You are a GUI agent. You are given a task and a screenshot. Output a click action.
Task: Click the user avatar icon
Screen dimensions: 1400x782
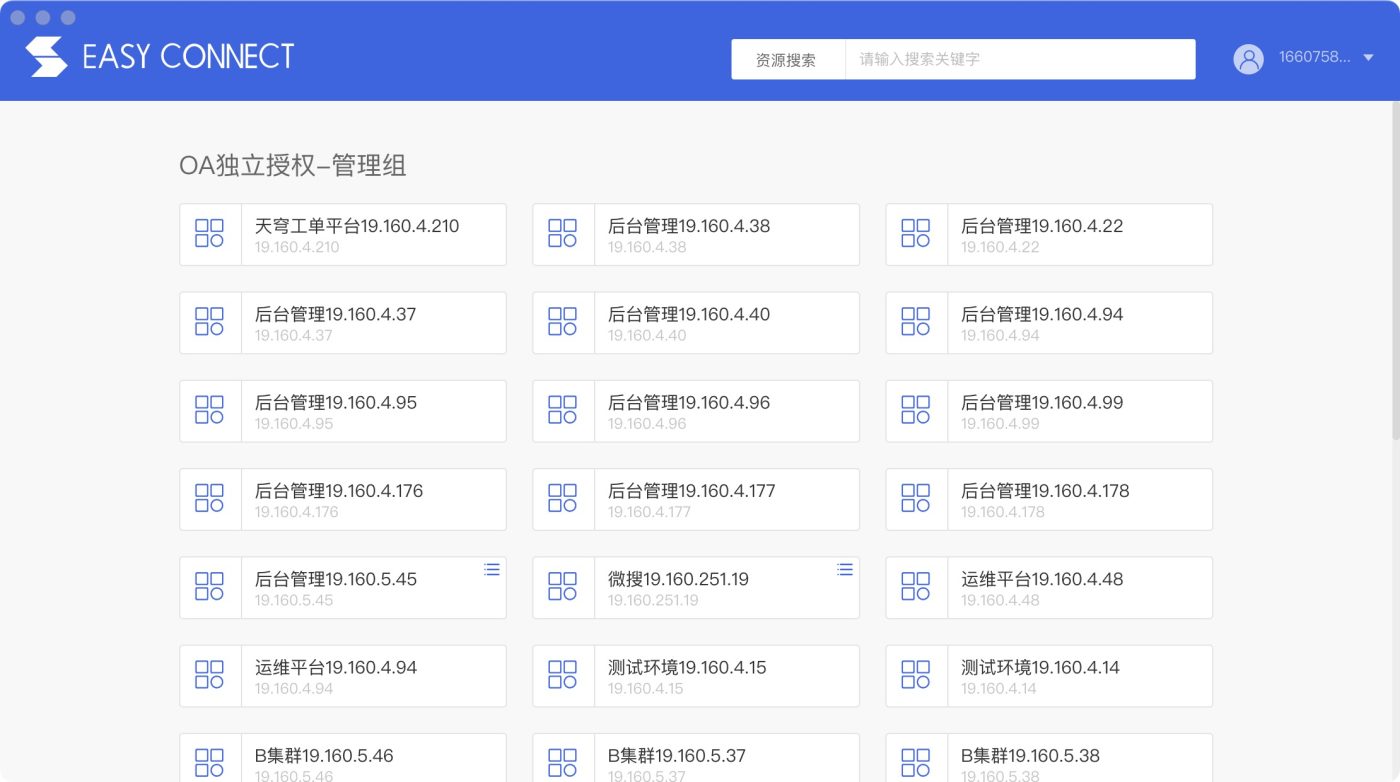(x=1248, y=59)
